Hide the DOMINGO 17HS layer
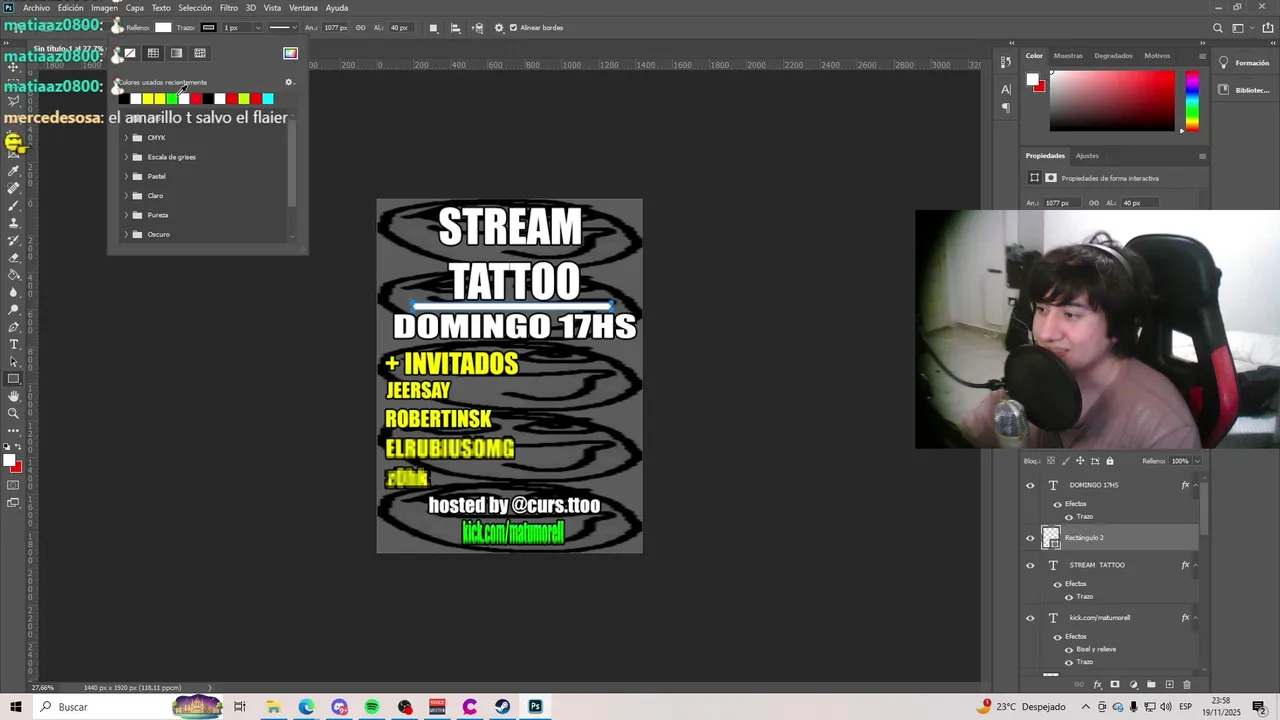 click(x=1030, y=485)
